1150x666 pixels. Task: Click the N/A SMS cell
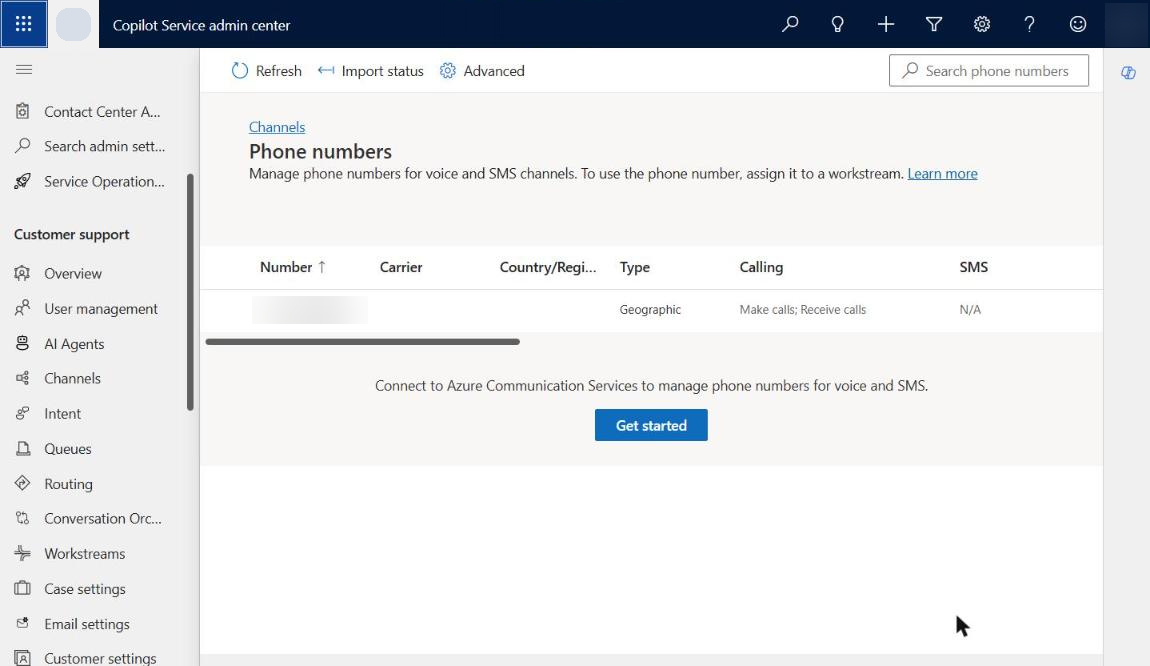970,310
